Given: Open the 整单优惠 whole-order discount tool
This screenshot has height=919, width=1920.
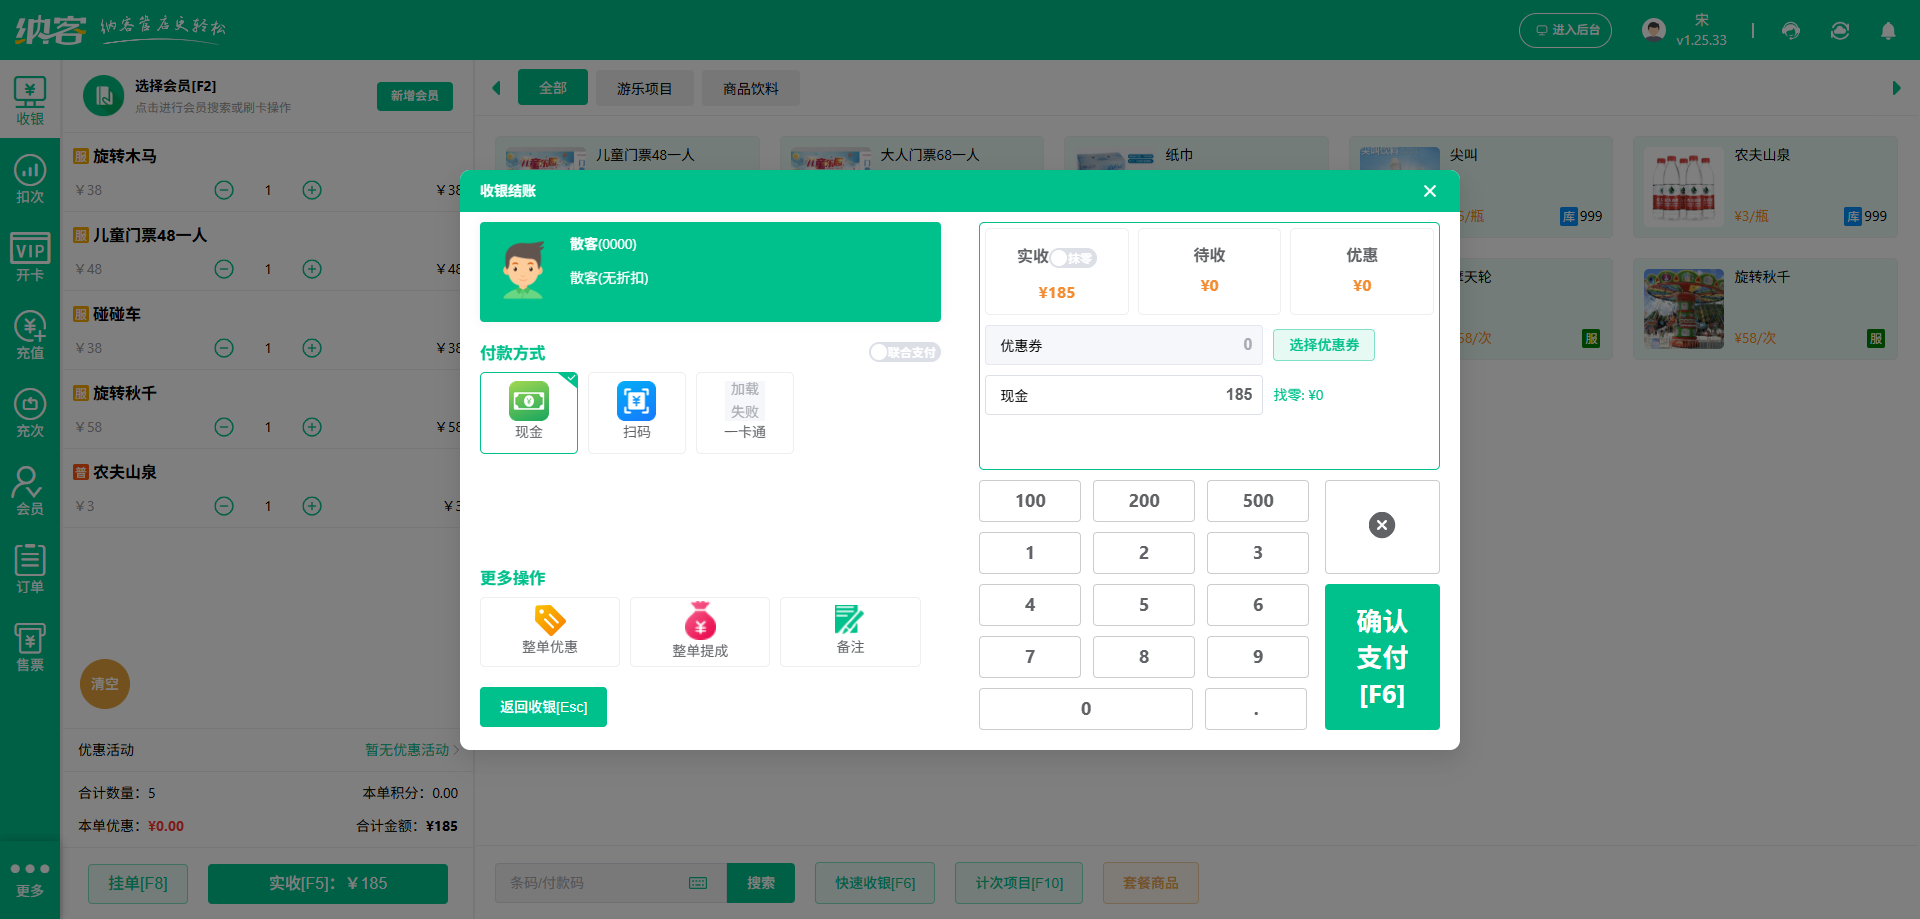Looking at the screenshot, I should pyautogui.click(x=549, y=631).
